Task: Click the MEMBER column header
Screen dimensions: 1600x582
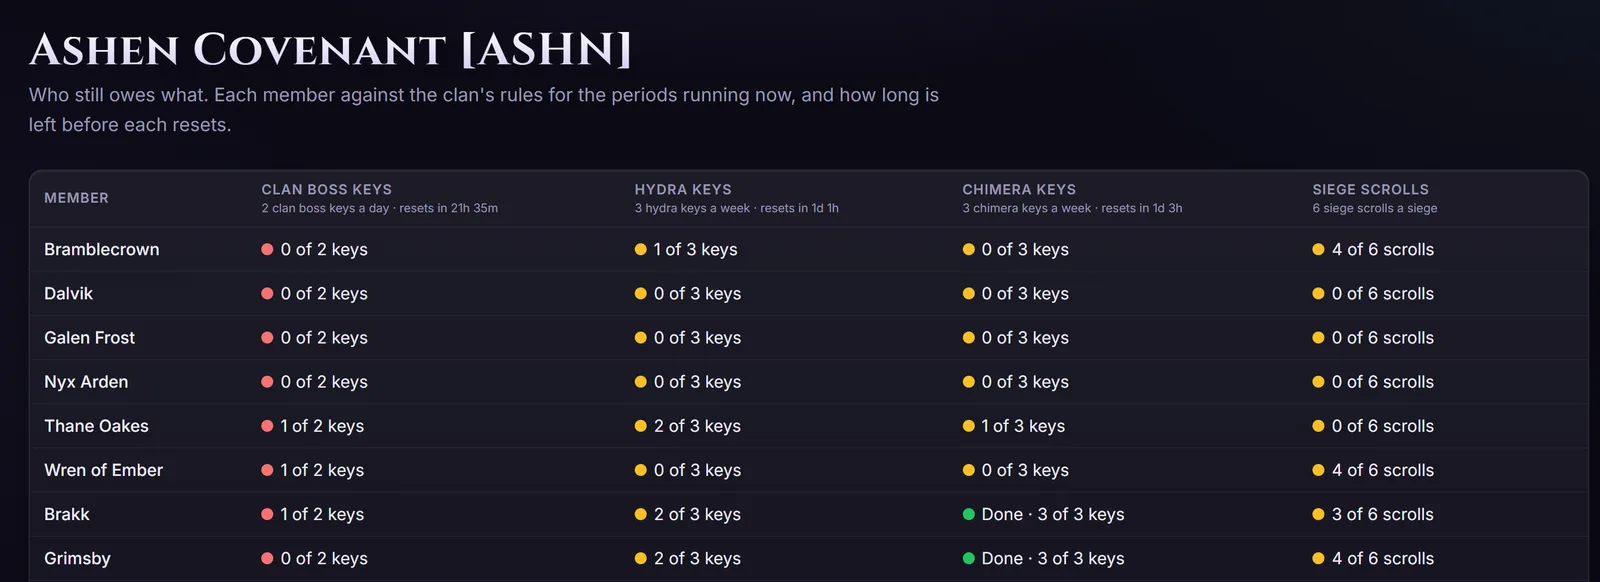Action: [x=76, y=198]
